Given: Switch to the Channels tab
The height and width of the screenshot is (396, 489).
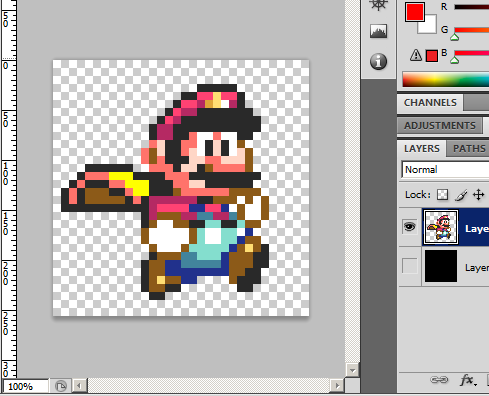Looking at the screenshot, I should 430,103.
